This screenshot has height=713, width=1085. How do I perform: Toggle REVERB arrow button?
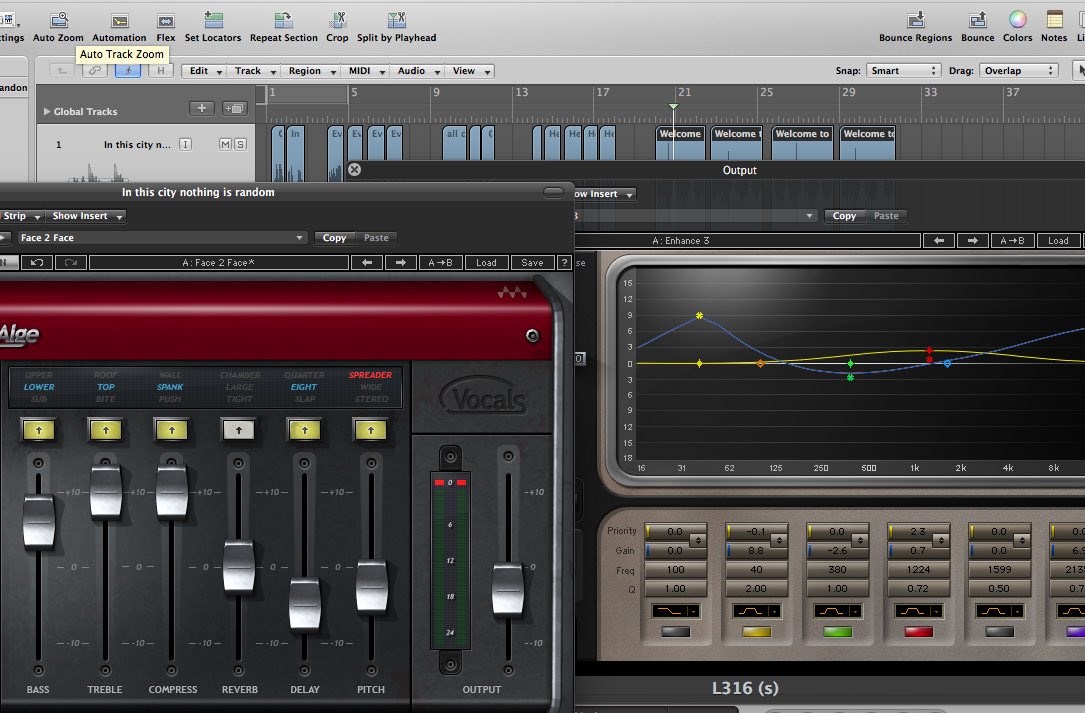[x=239, y=430]
